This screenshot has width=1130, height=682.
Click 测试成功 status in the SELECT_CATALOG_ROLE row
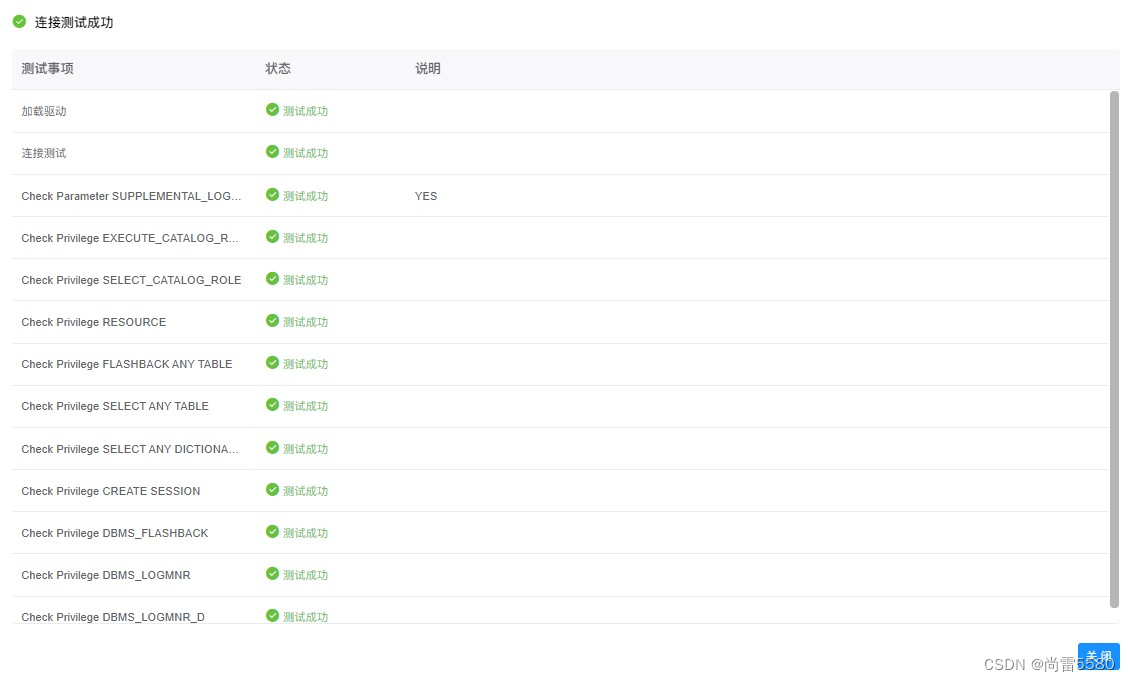click(306, 280)
